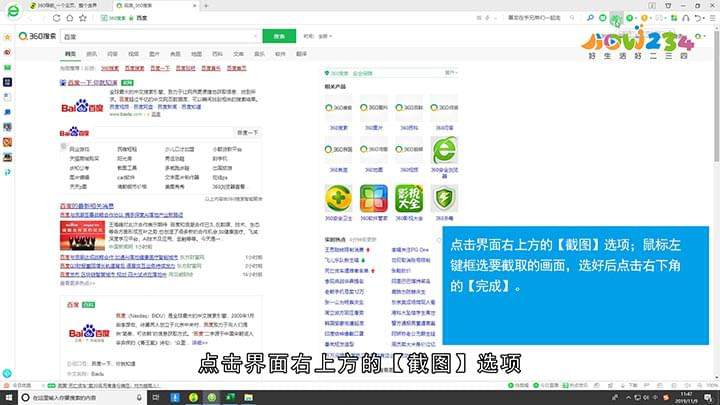Bookmark this page with the star icon
The width and height of the screenshot is (720, 405).
click(83, 18)
